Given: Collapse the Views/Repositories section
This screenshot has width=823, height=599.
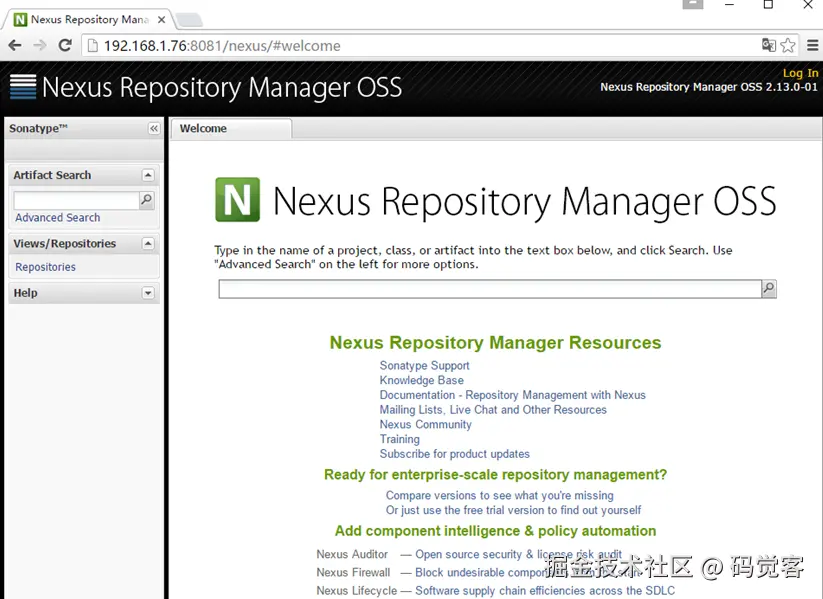Looking at the screenshot, I should click(148, 244).
